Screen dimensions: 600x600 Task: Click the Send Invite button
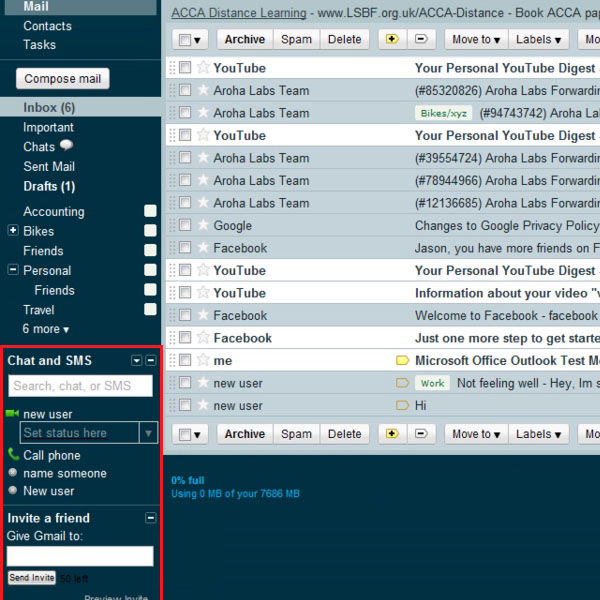[32, 577]
